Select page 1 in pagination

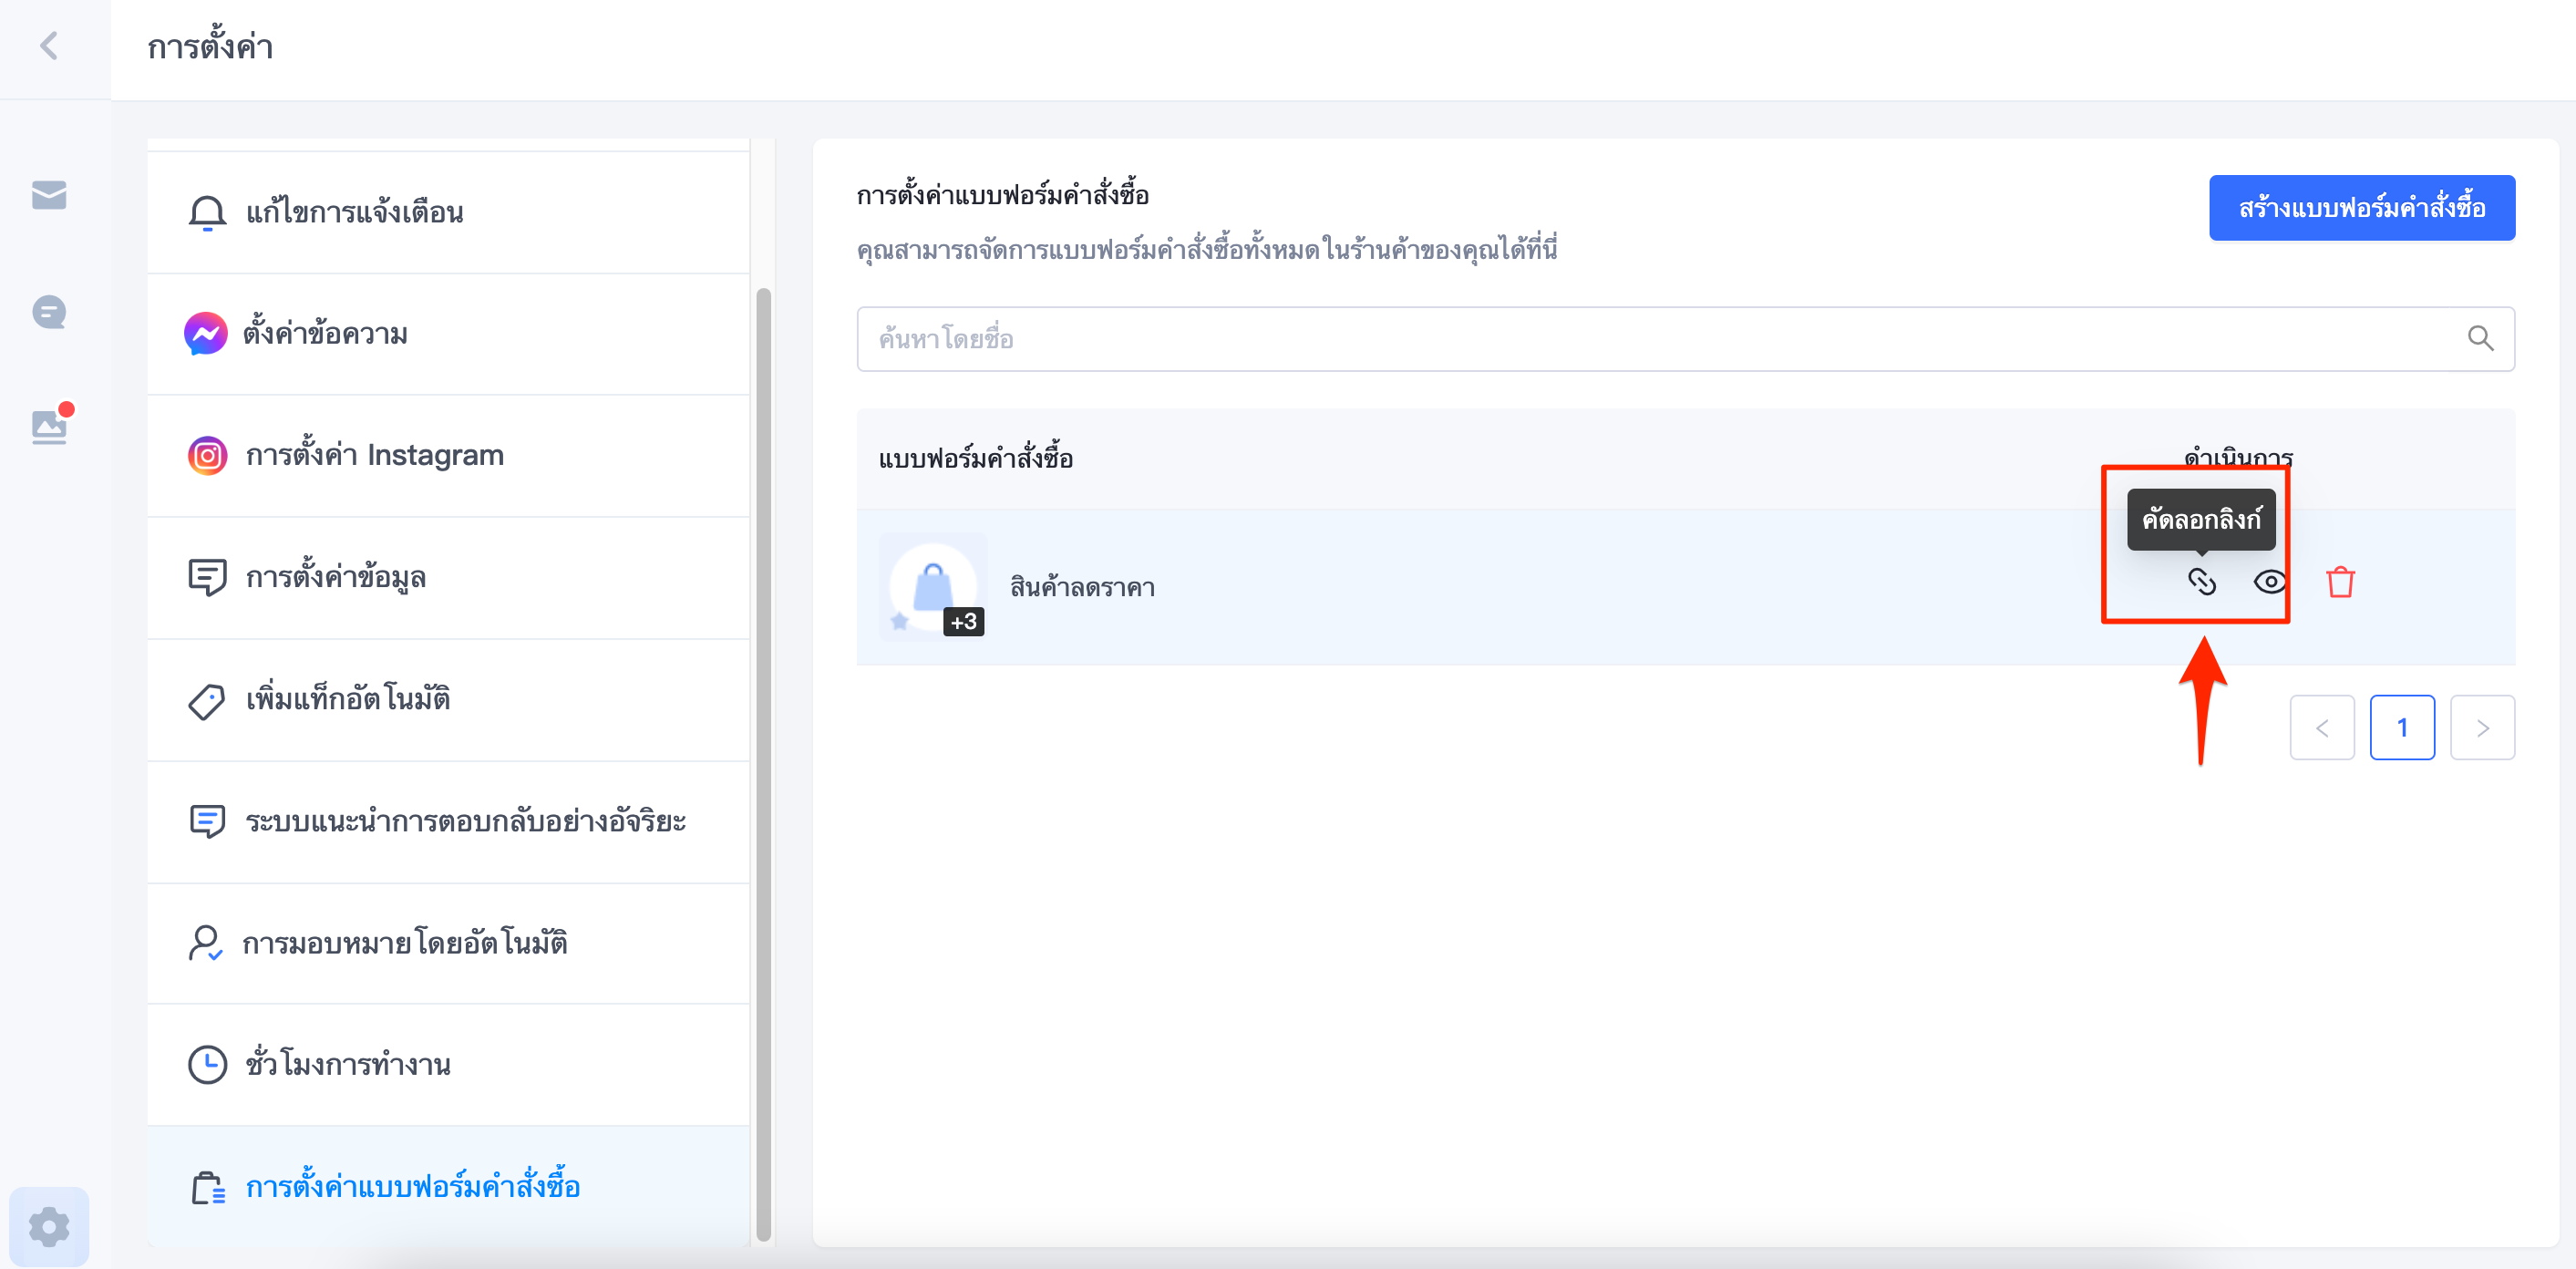[x=2402, y=728]
